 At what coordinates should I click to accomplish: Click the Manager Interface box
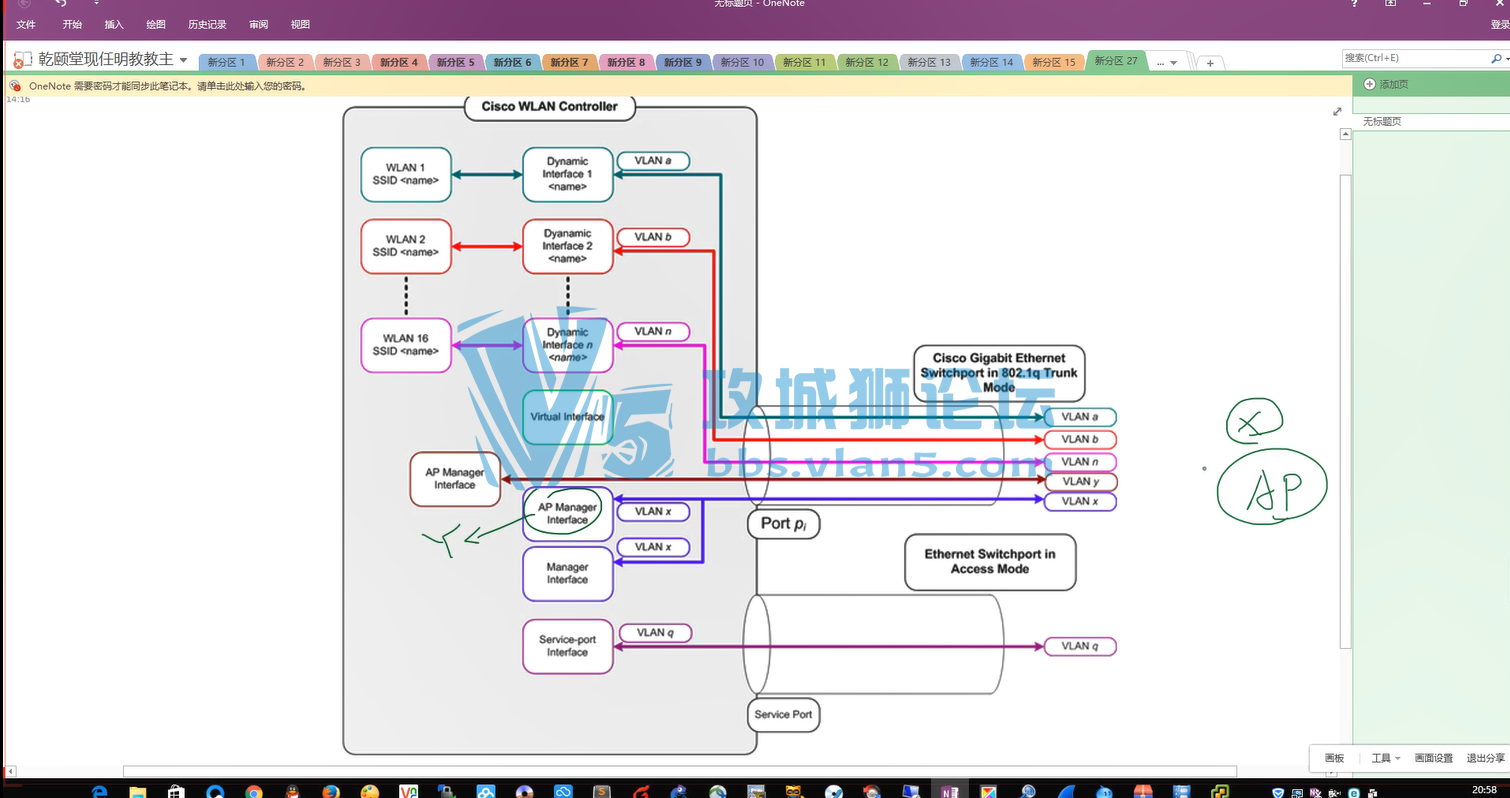567,573
